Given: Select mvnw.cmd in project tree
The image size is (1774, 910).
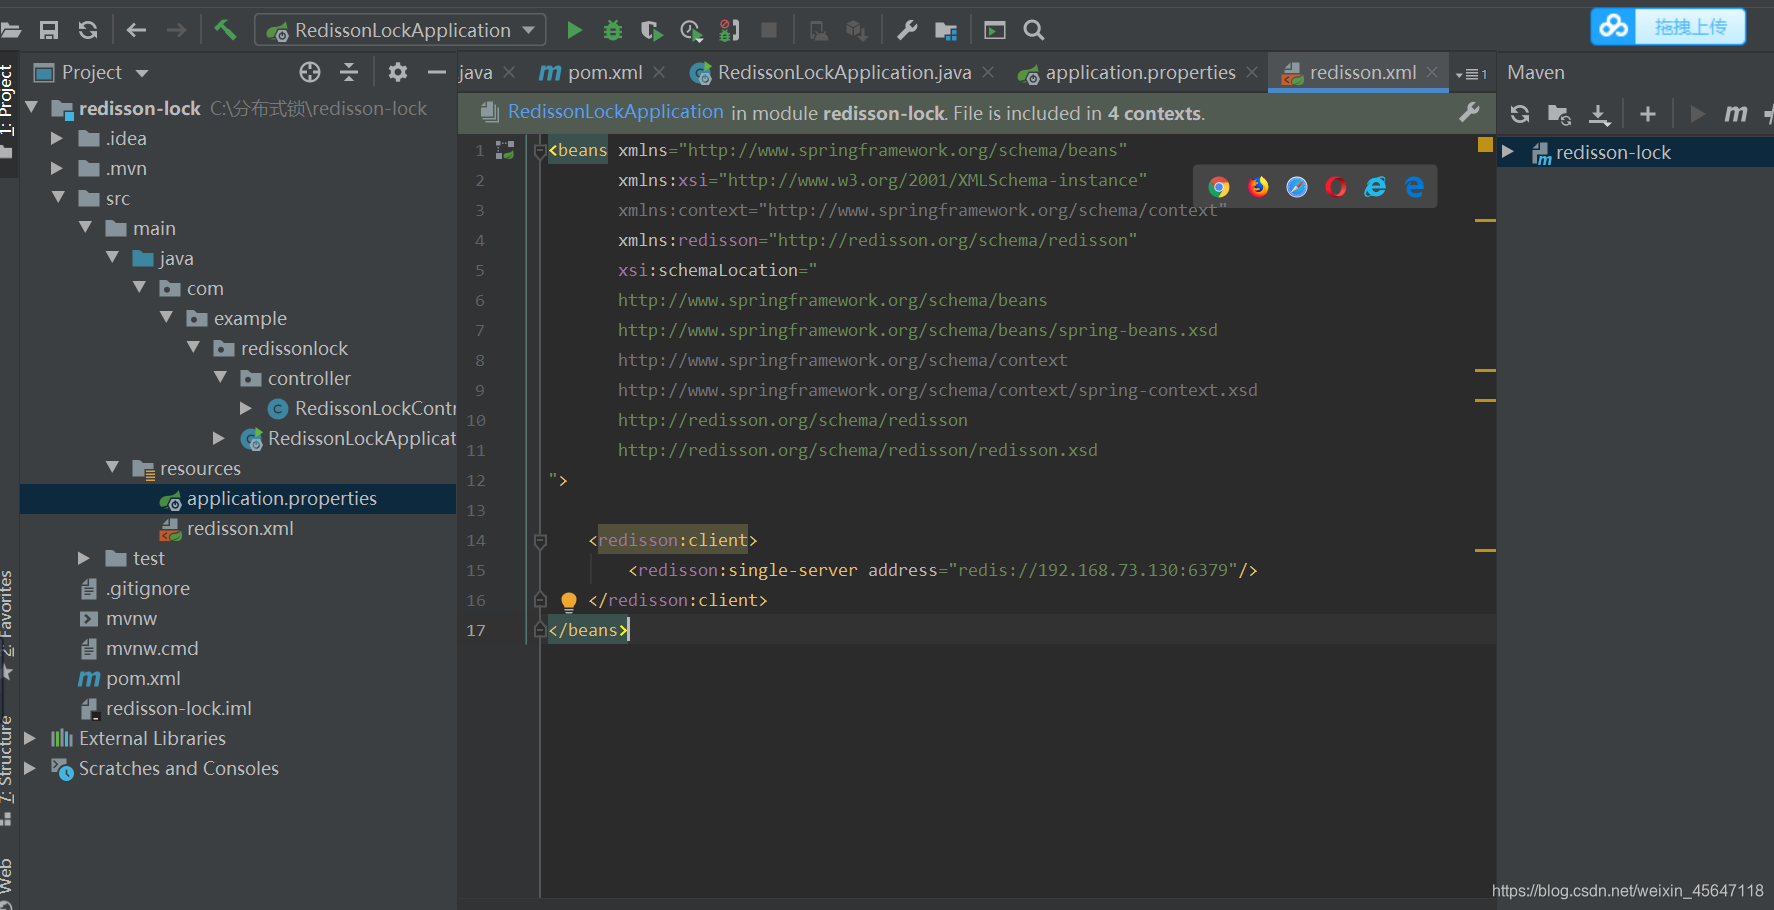Looking at the screenshot, I should coord(152,648).
